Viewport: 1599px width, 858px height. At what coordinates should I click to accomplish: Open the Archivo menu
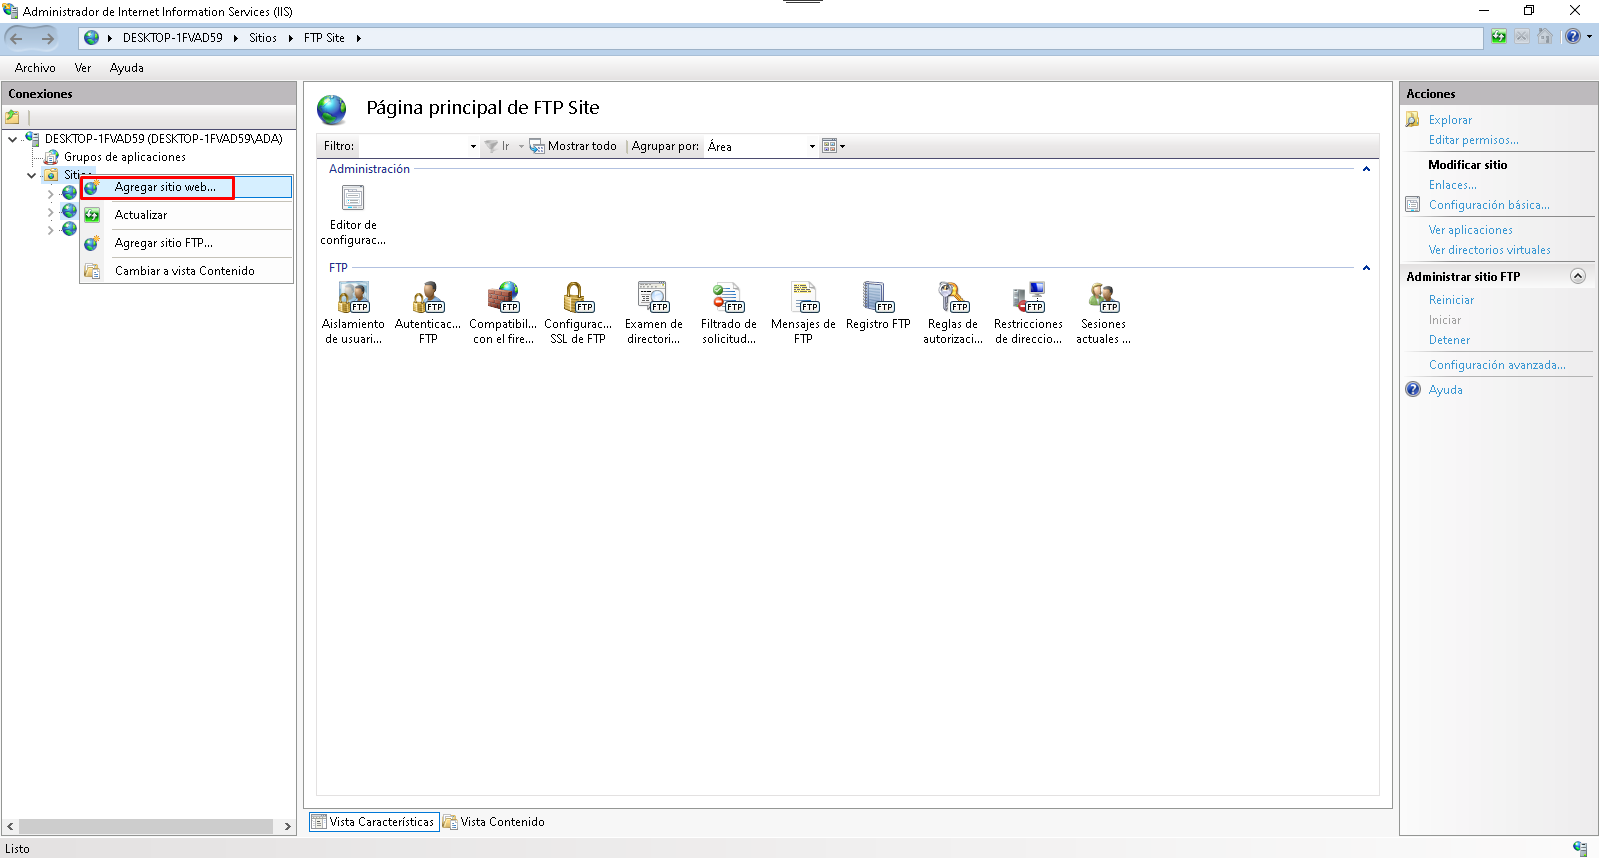[35, 68]
